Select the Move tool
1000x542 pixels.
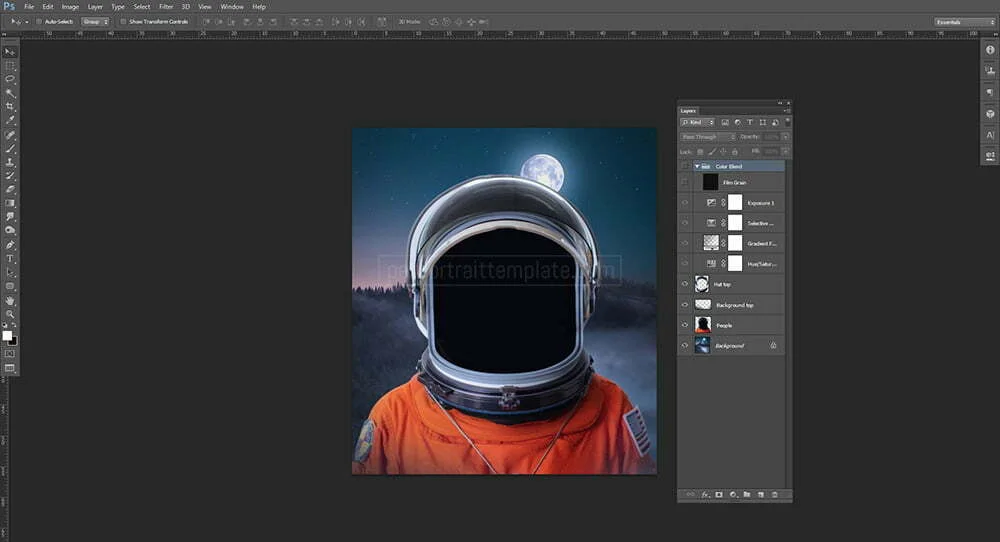pyautogui.click(x=10, y=51)
